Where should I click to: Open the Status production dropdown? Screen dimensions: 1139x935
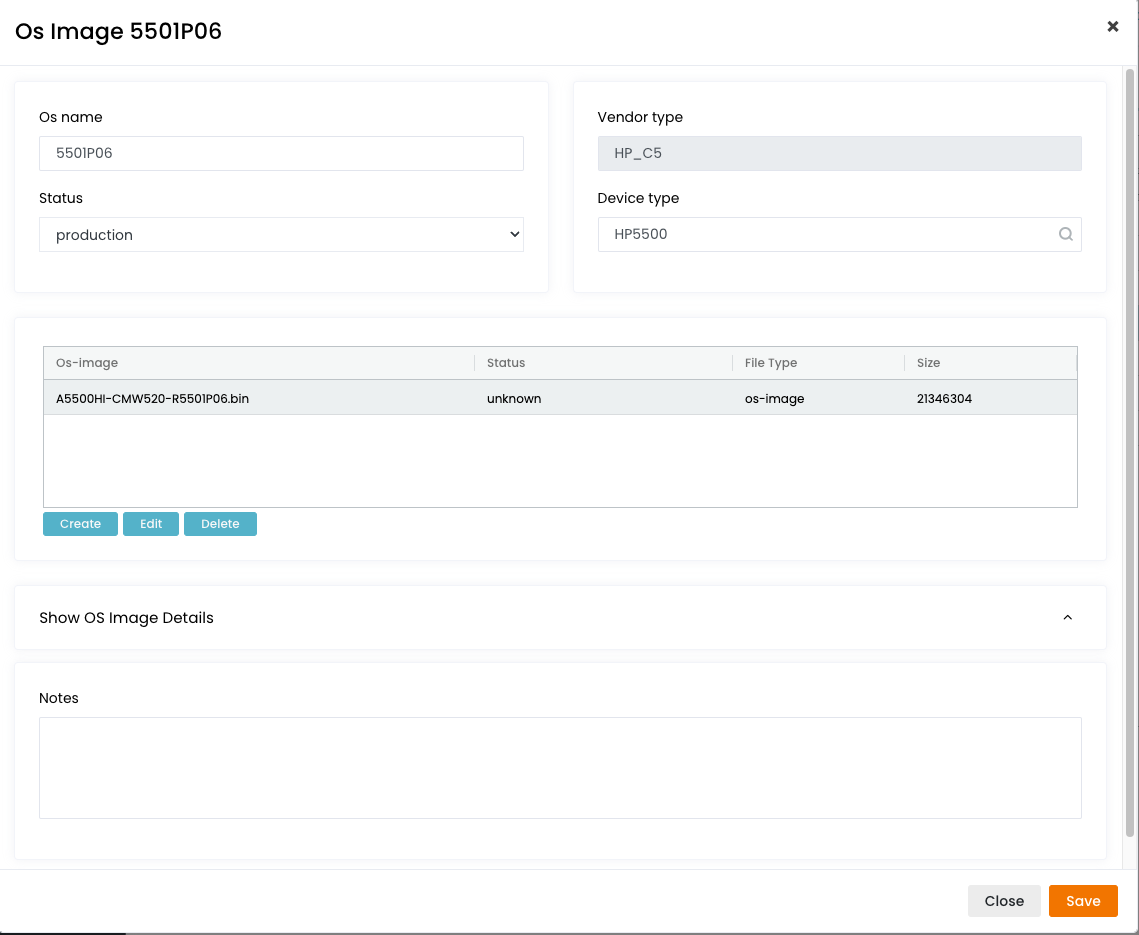point(281,235)
